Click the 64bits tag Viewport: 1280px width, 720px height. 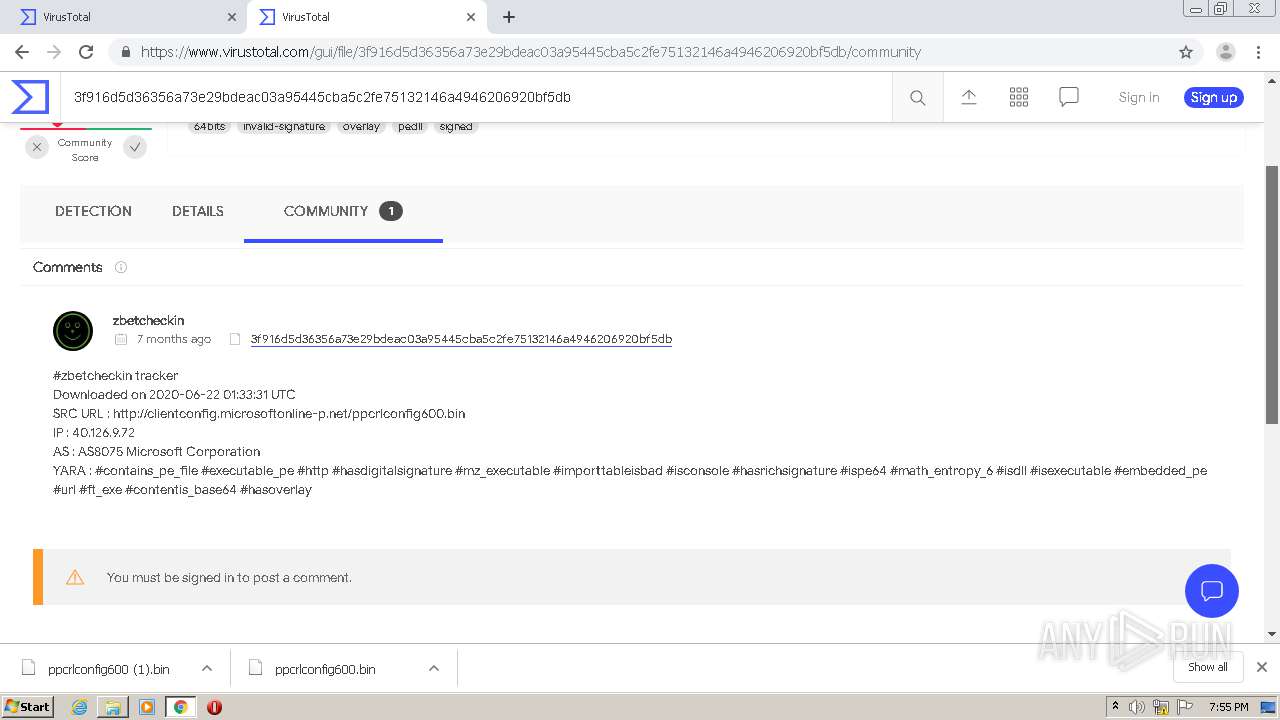[210, 127]
